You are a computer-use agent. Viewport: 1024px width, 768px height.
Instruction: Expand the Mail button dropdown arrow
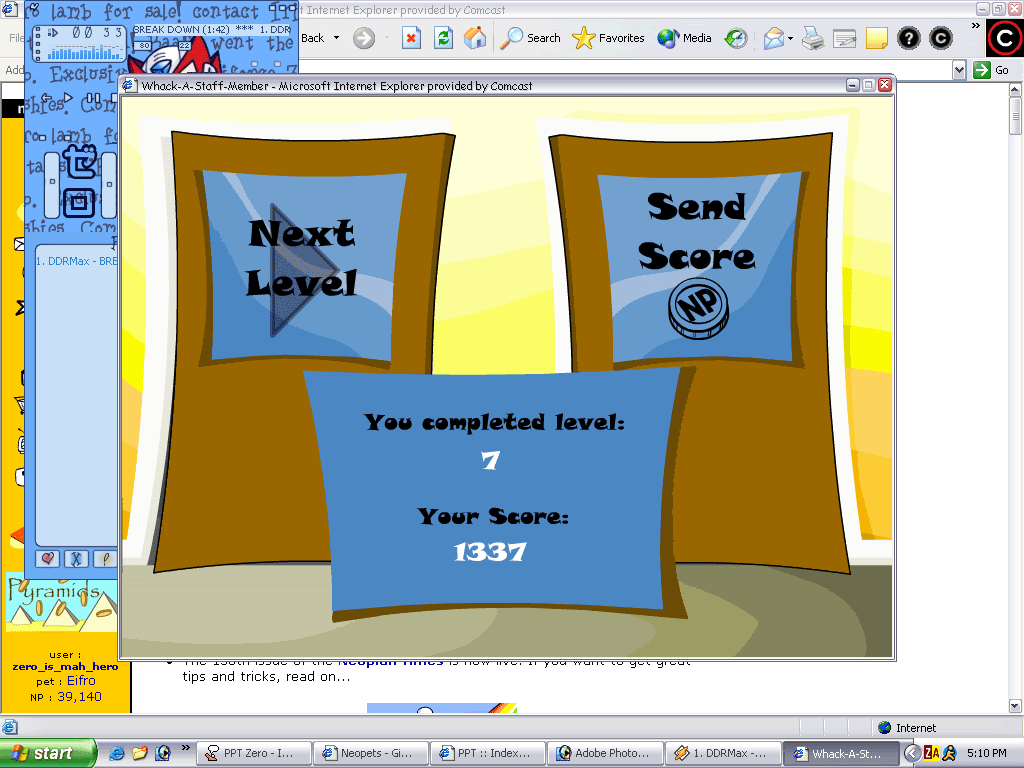coord(790,39)
